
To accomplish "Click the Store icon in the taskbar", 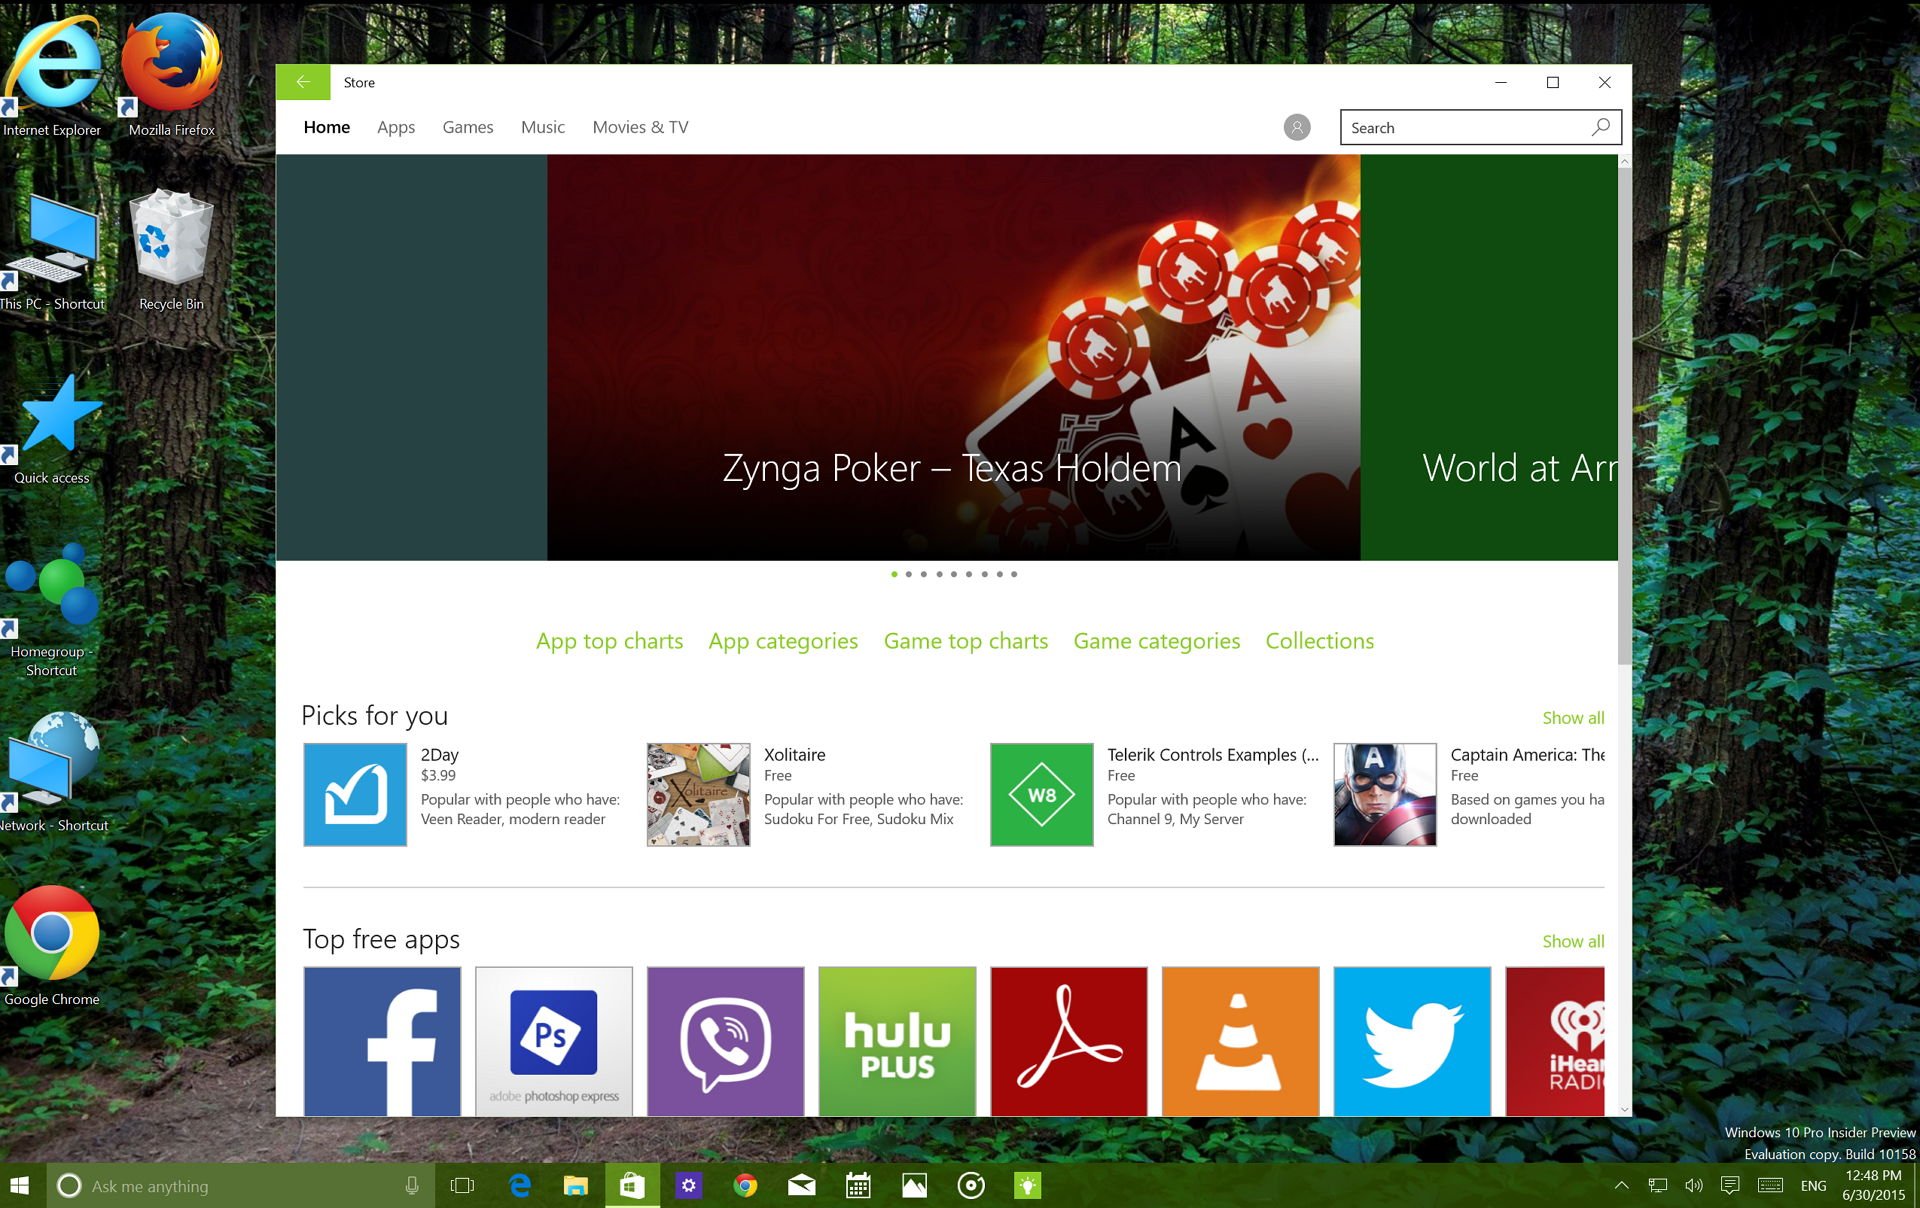I will pyautogui.click(x=632, y=1186).
